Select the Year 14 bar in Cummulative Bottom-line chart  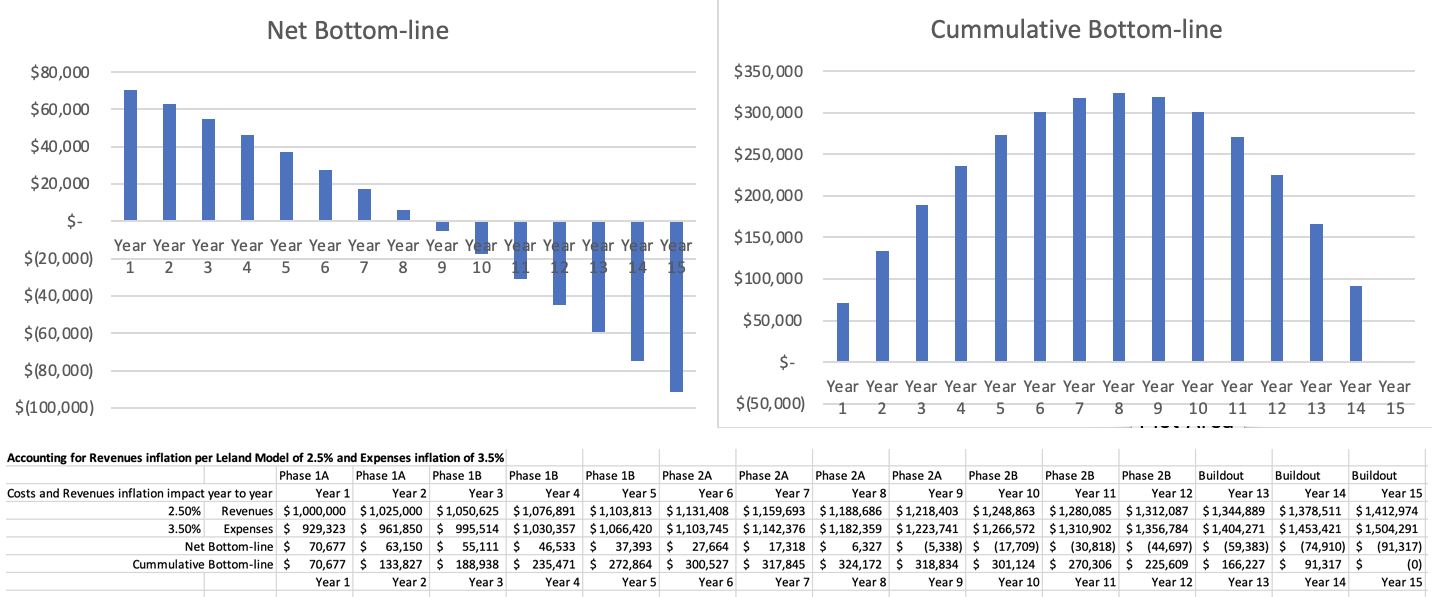pos(1355,323)
